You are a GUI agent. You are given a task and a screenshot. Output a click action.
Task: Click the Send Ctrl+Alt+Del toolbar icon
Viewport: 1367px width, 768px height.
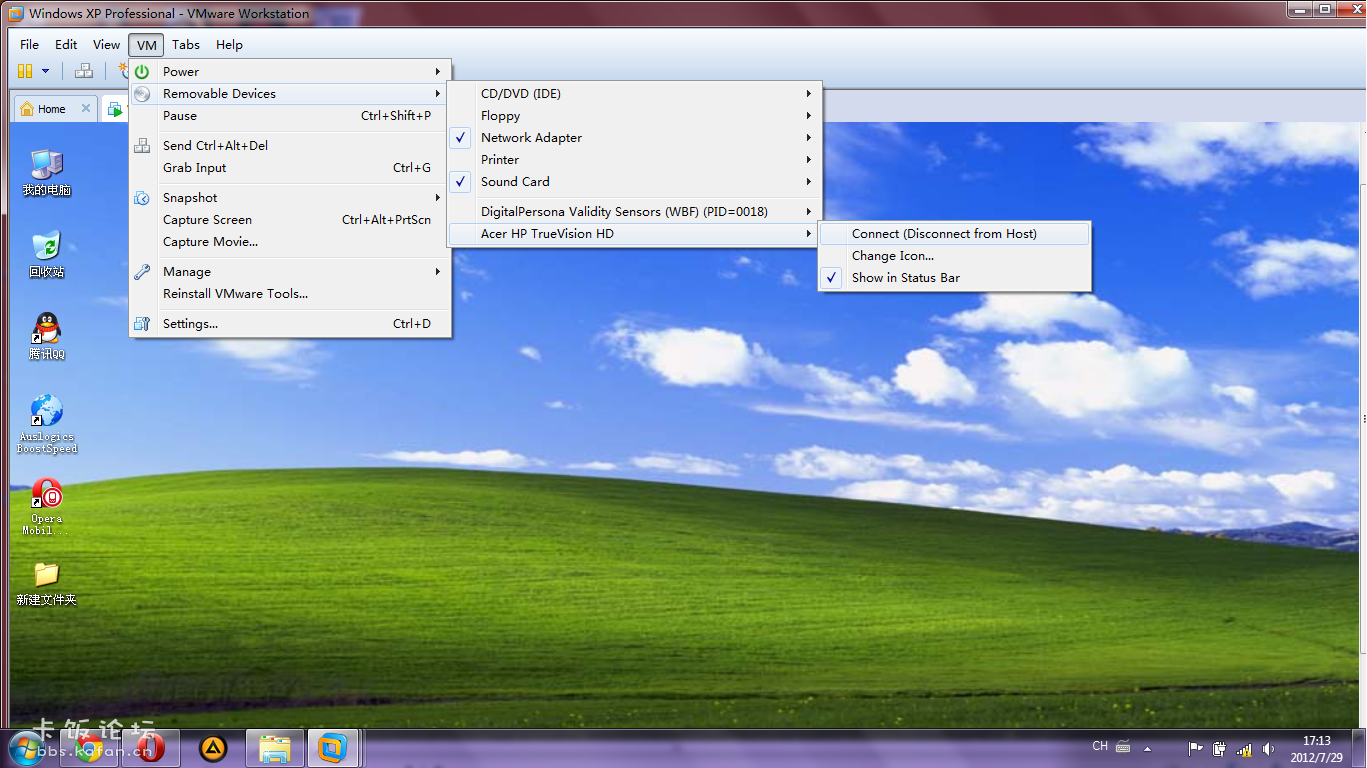click(x=84, y=71)
